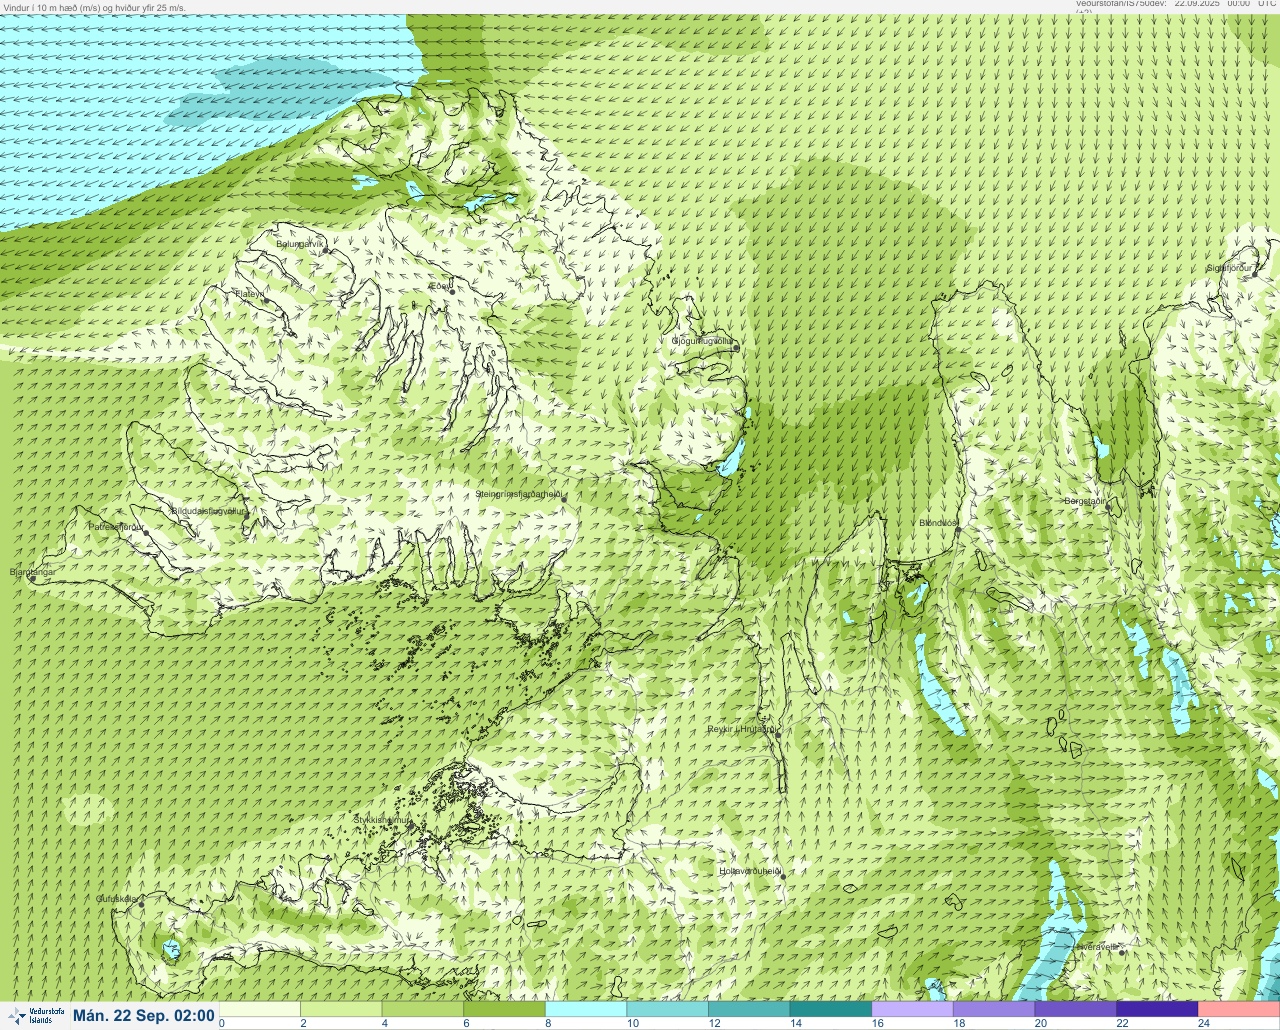This screenshot has width=1280, height=1030.
Task: Click the Bolungarvík station label
Action: point(300,244)
